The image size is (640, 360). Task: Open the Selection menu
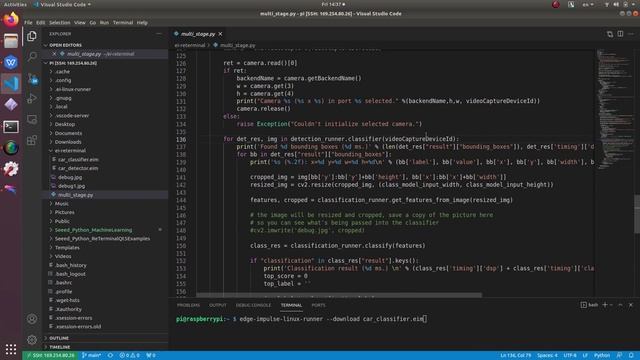pos(60,23)
